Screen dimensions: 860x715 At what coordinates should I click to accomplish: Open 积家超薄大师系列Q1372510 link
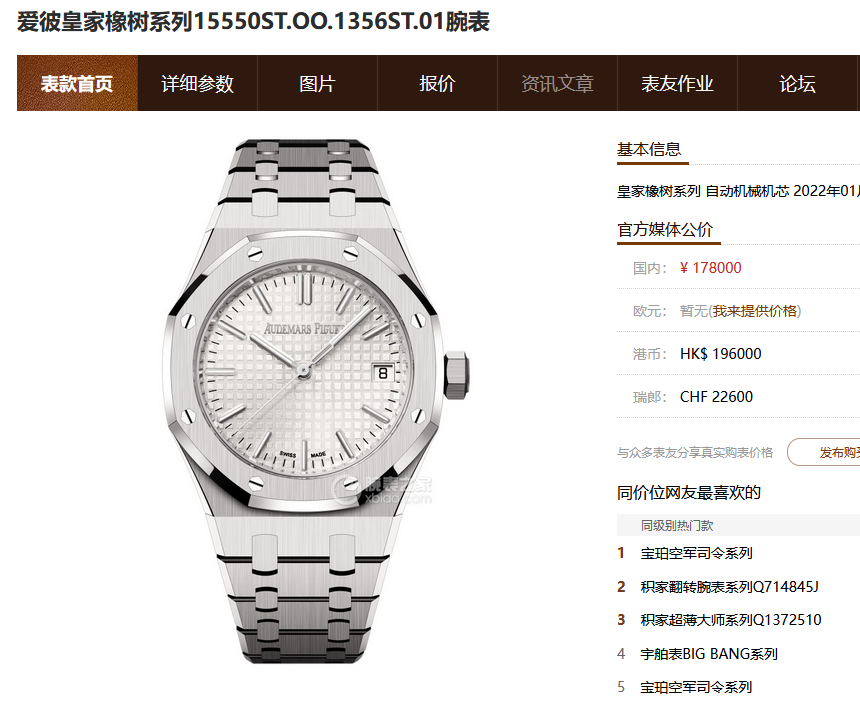pos(731,620)
